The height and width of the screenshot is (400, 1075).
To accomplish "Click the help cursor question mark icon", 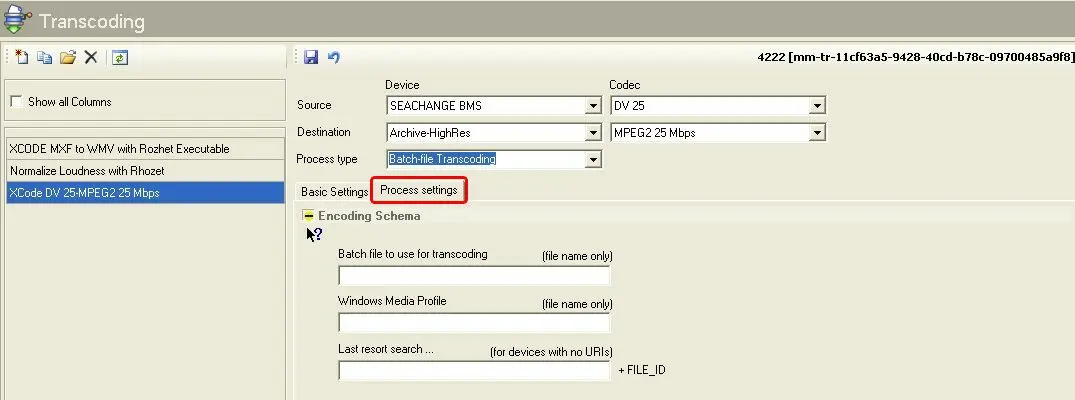I will [314, 235].
